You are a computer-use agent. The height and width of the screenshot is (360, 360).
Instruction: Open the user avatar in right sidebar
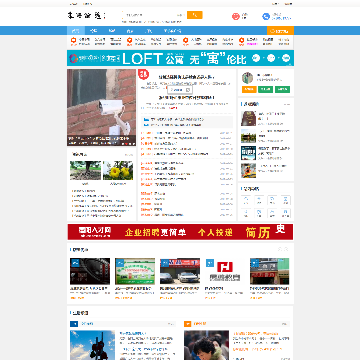[x=247, y=78]
